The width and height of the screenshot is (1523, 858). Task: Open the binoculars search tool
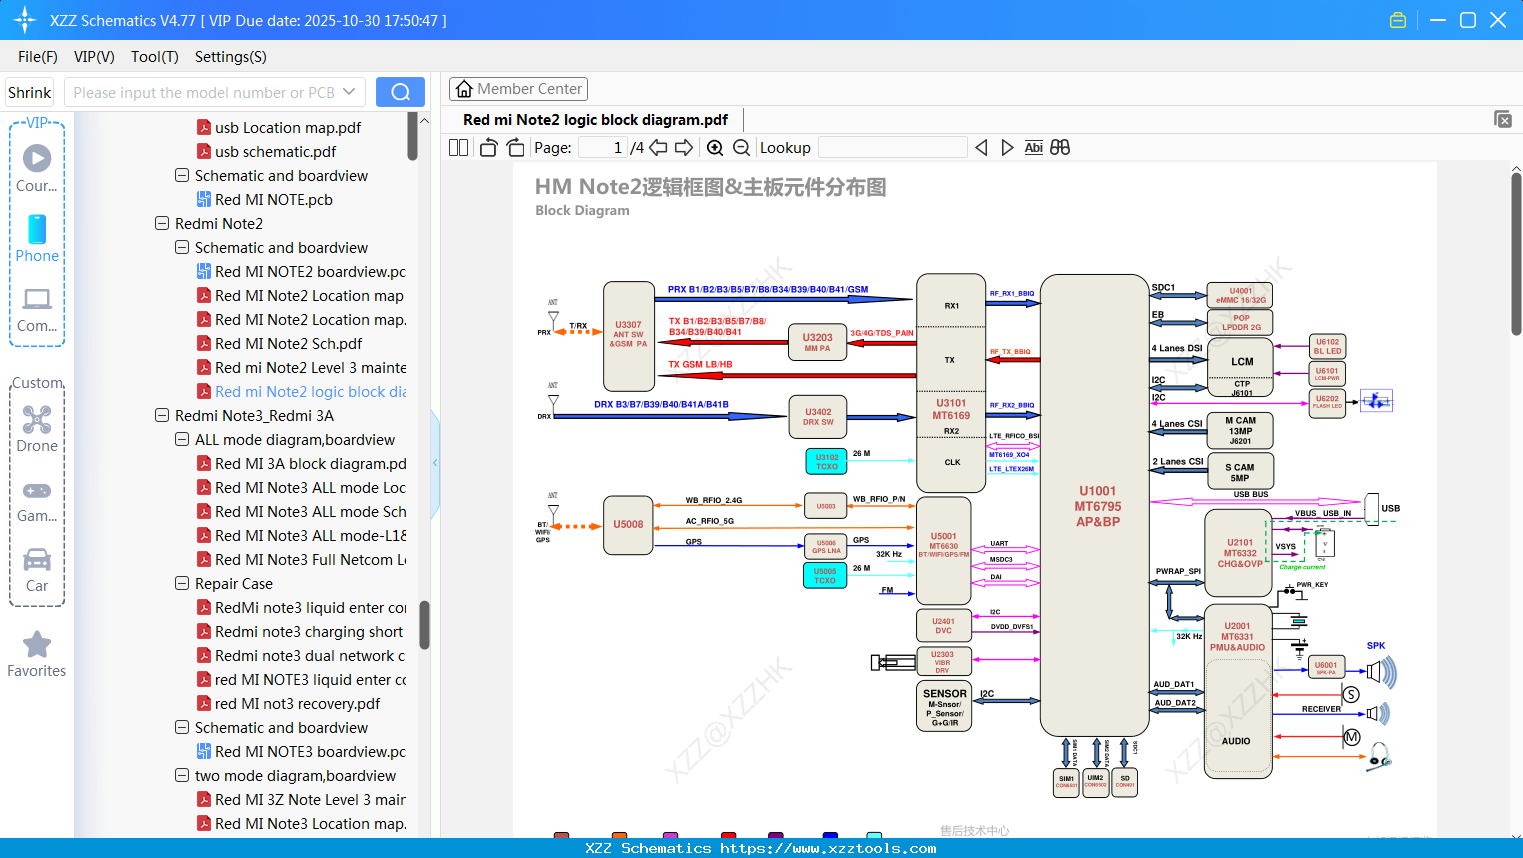point(1061,147)
